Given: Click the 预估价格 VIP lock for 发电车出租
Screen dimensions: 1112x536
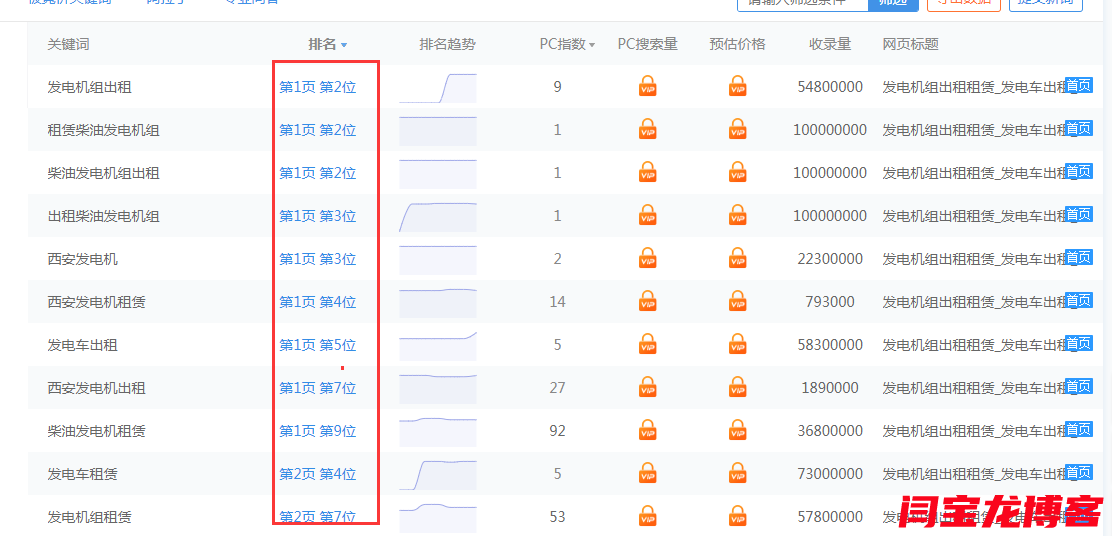Looking at the screenshot, I should pos(738,345).
